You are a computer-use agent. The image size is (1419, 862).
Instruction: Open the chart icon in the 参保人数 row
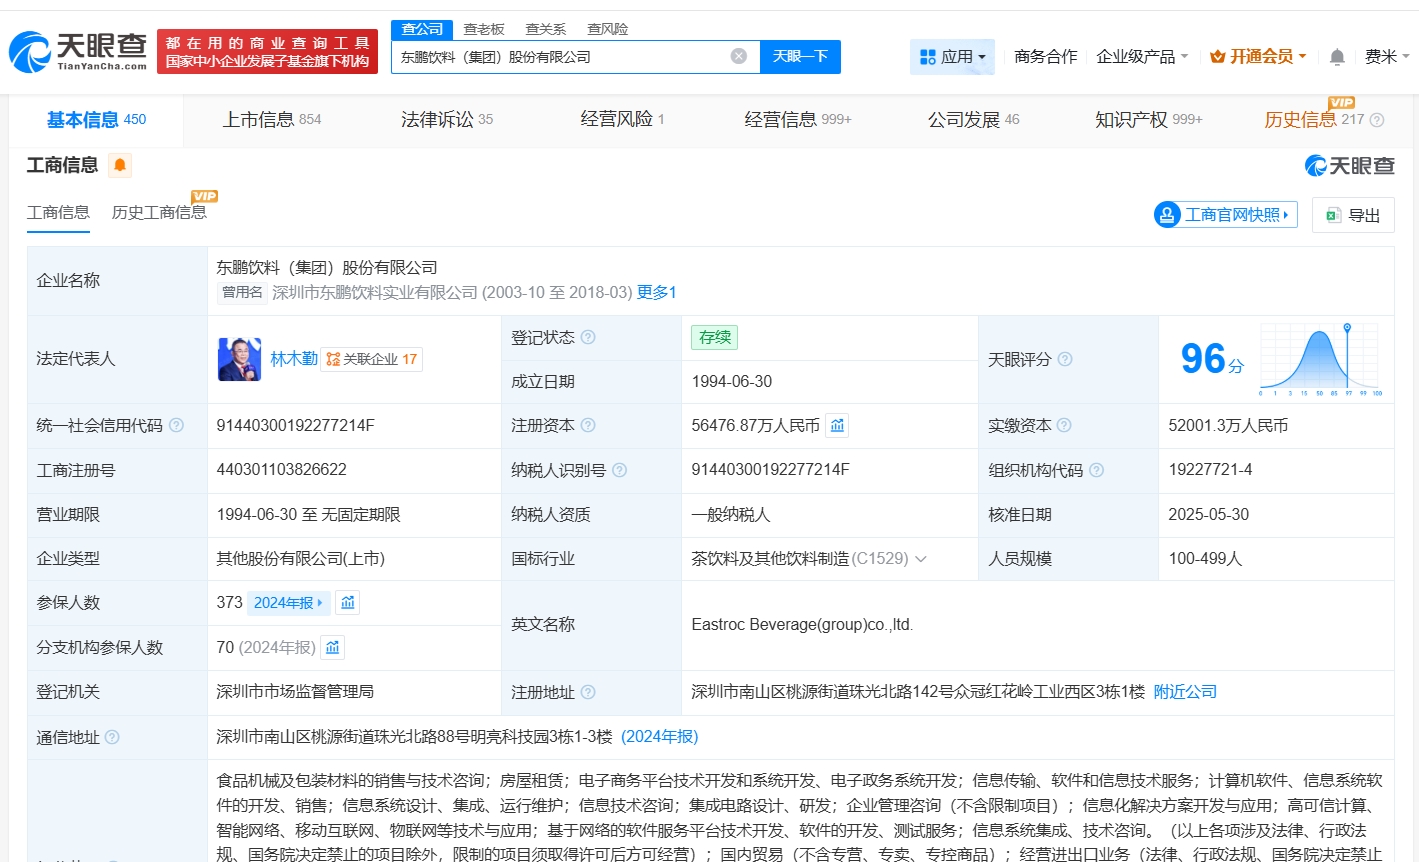tap(348, 602)
